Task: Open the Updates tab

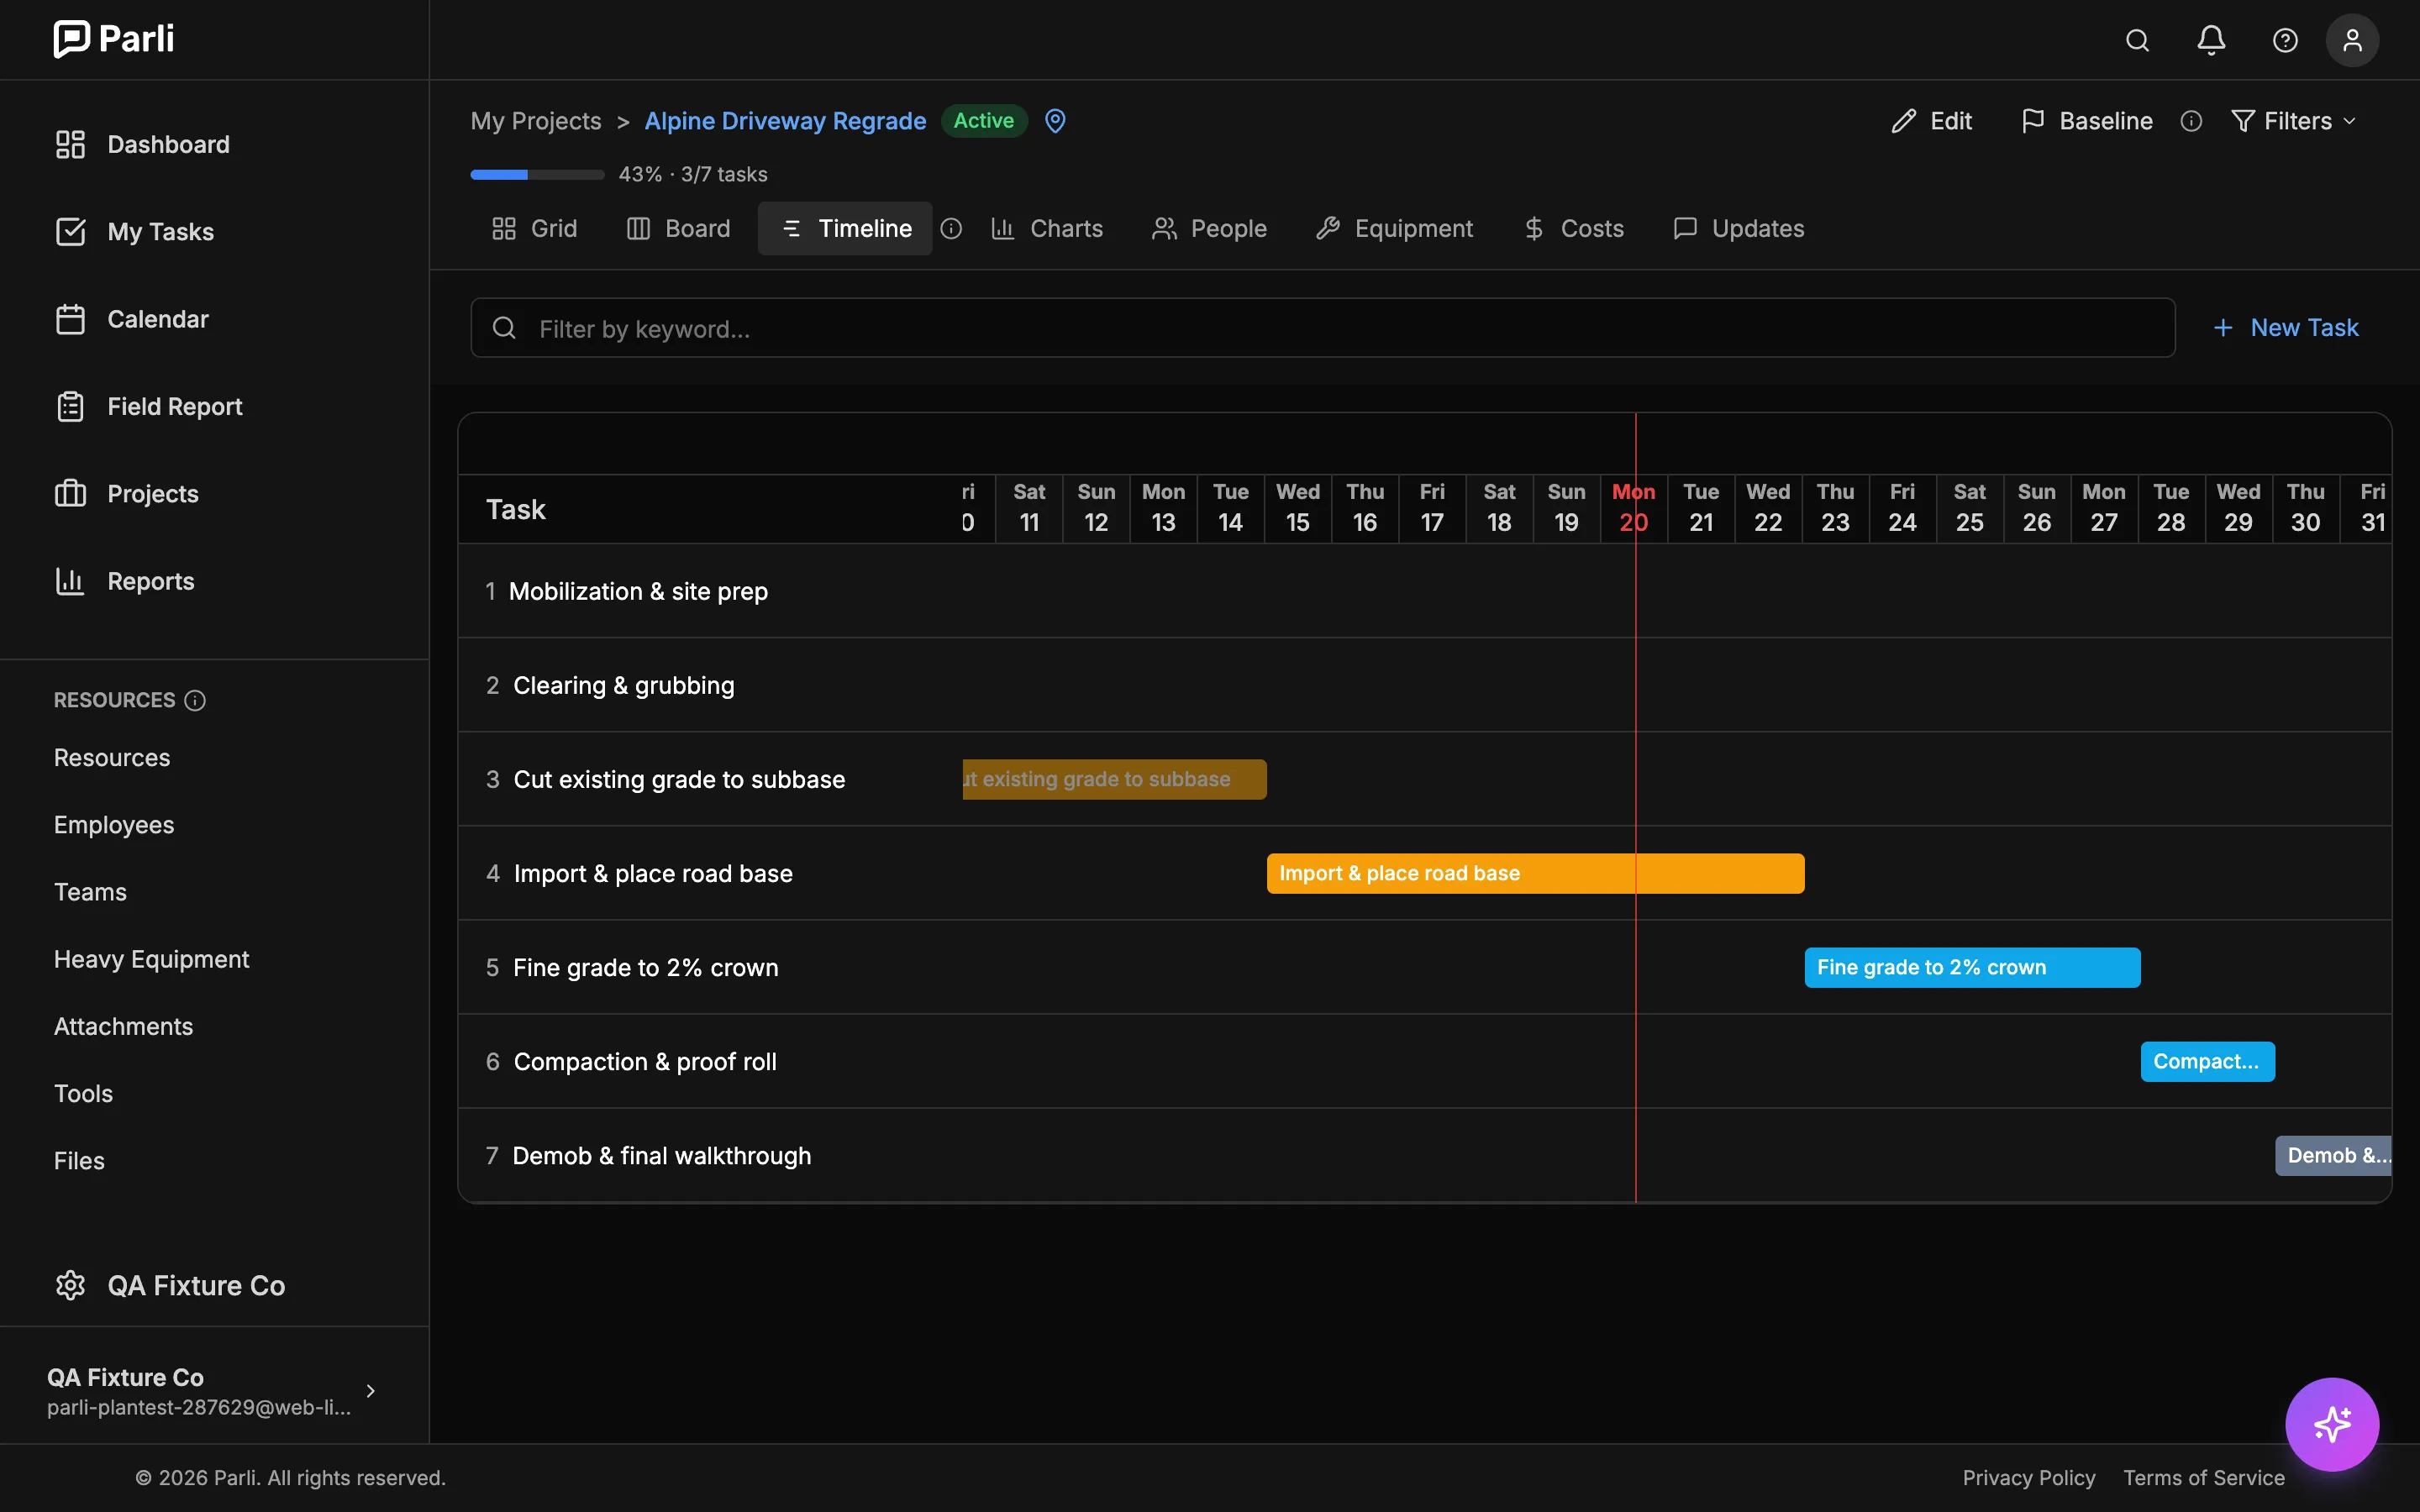Action: click(x=1738, y=229)
